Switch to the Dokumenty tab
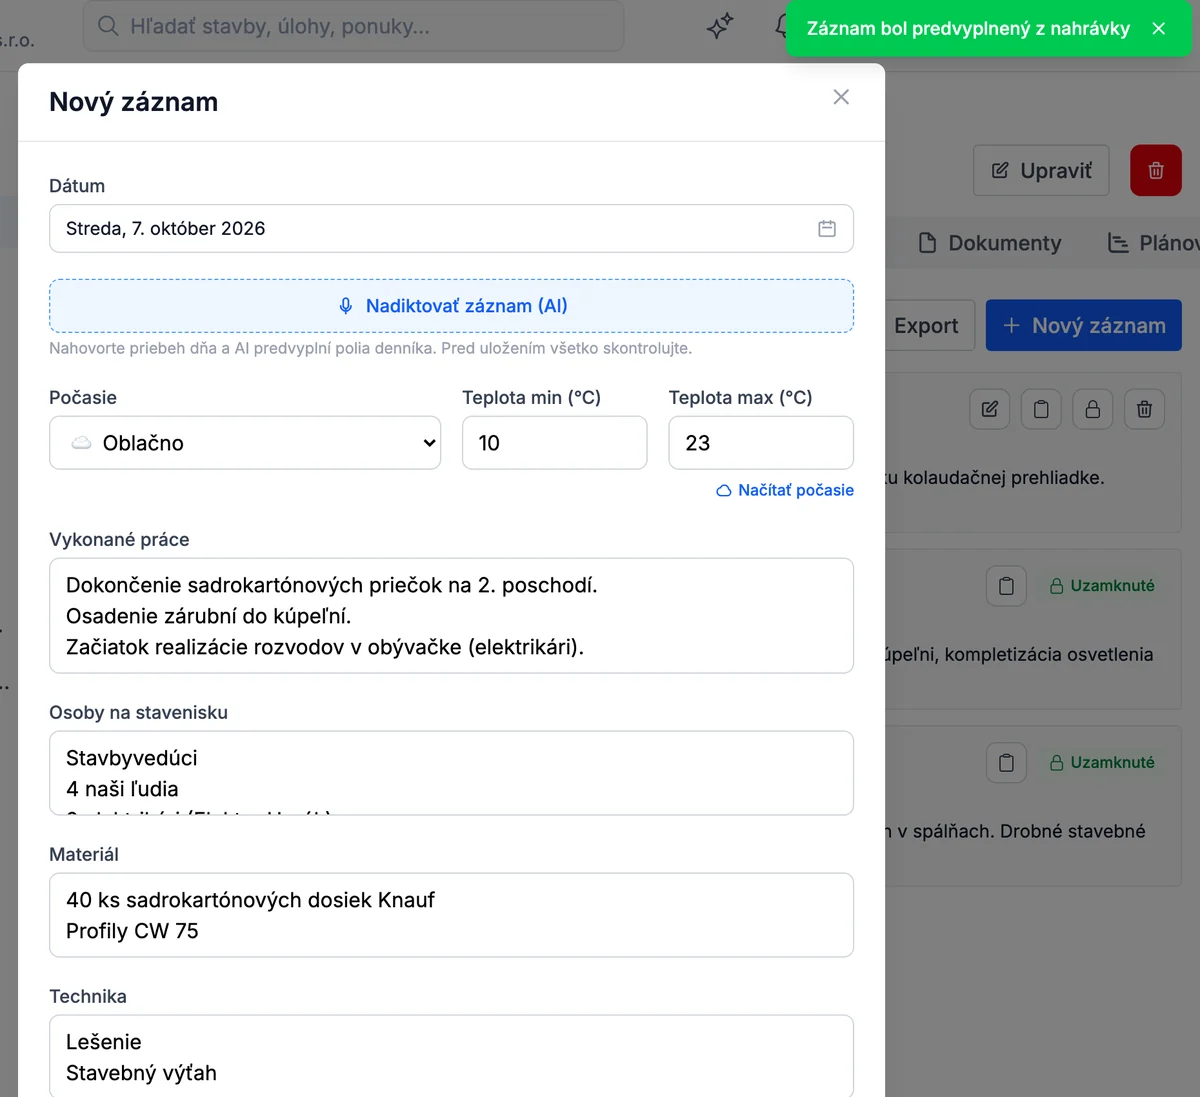 [990, 243]
